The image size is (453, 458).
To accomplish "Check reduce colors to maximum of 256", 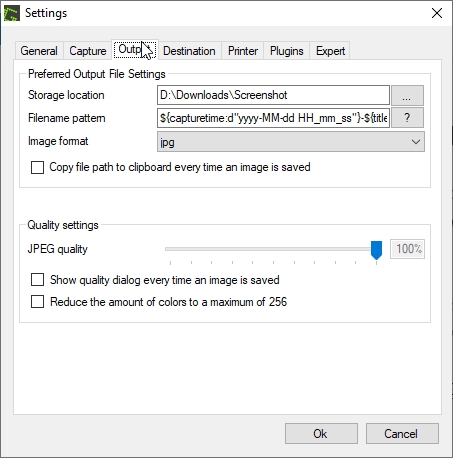I will pos(37,302).
